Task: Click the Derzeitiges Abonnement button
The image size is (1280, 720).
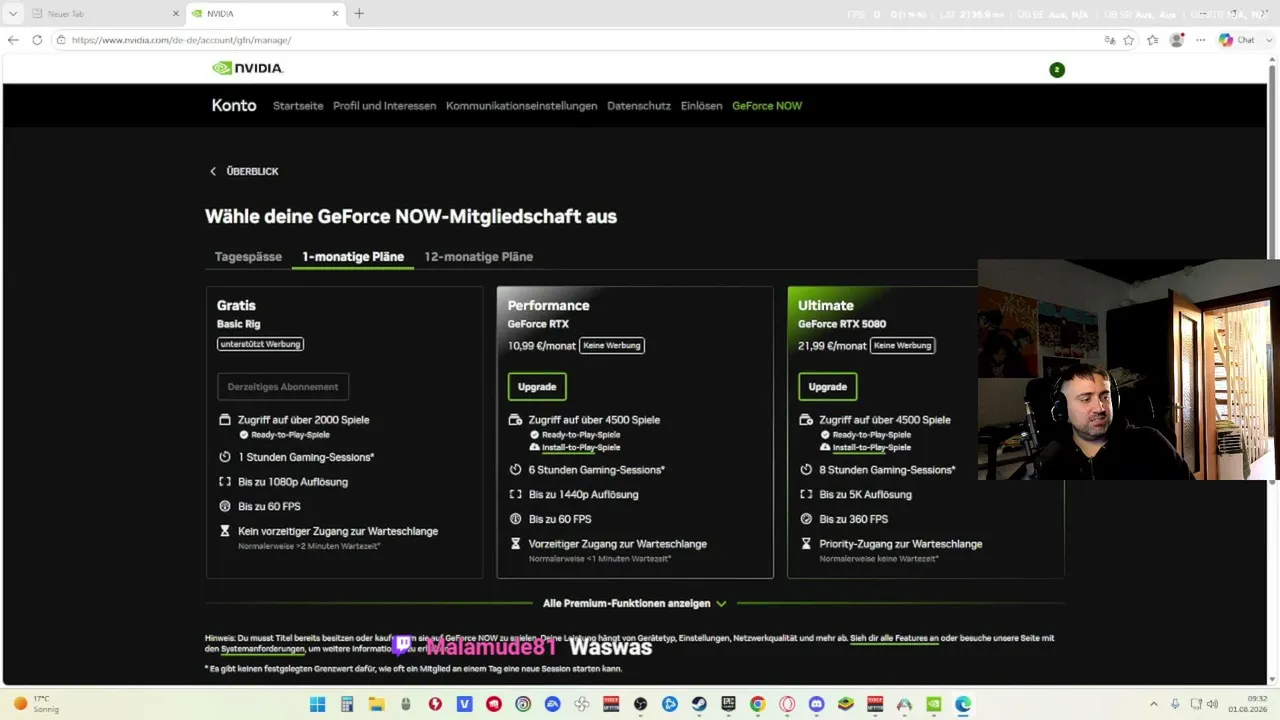Action: pyautogui.click(x=283, y=387)
